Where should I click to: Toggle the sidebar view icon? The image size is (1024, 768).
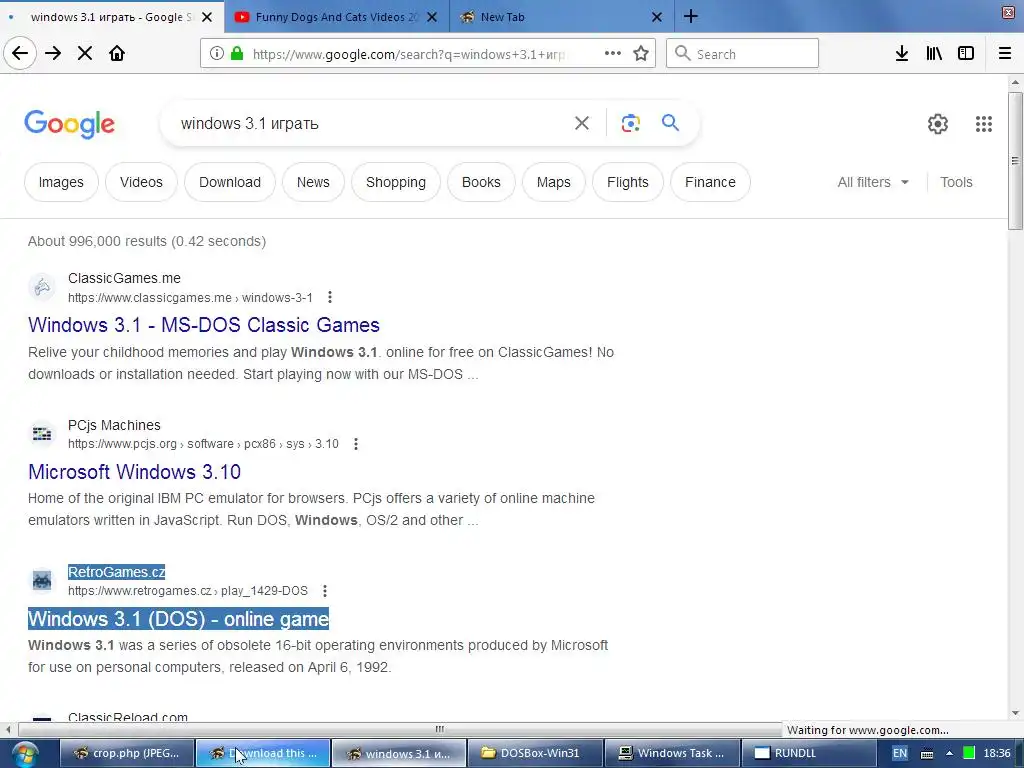point(966,54)
